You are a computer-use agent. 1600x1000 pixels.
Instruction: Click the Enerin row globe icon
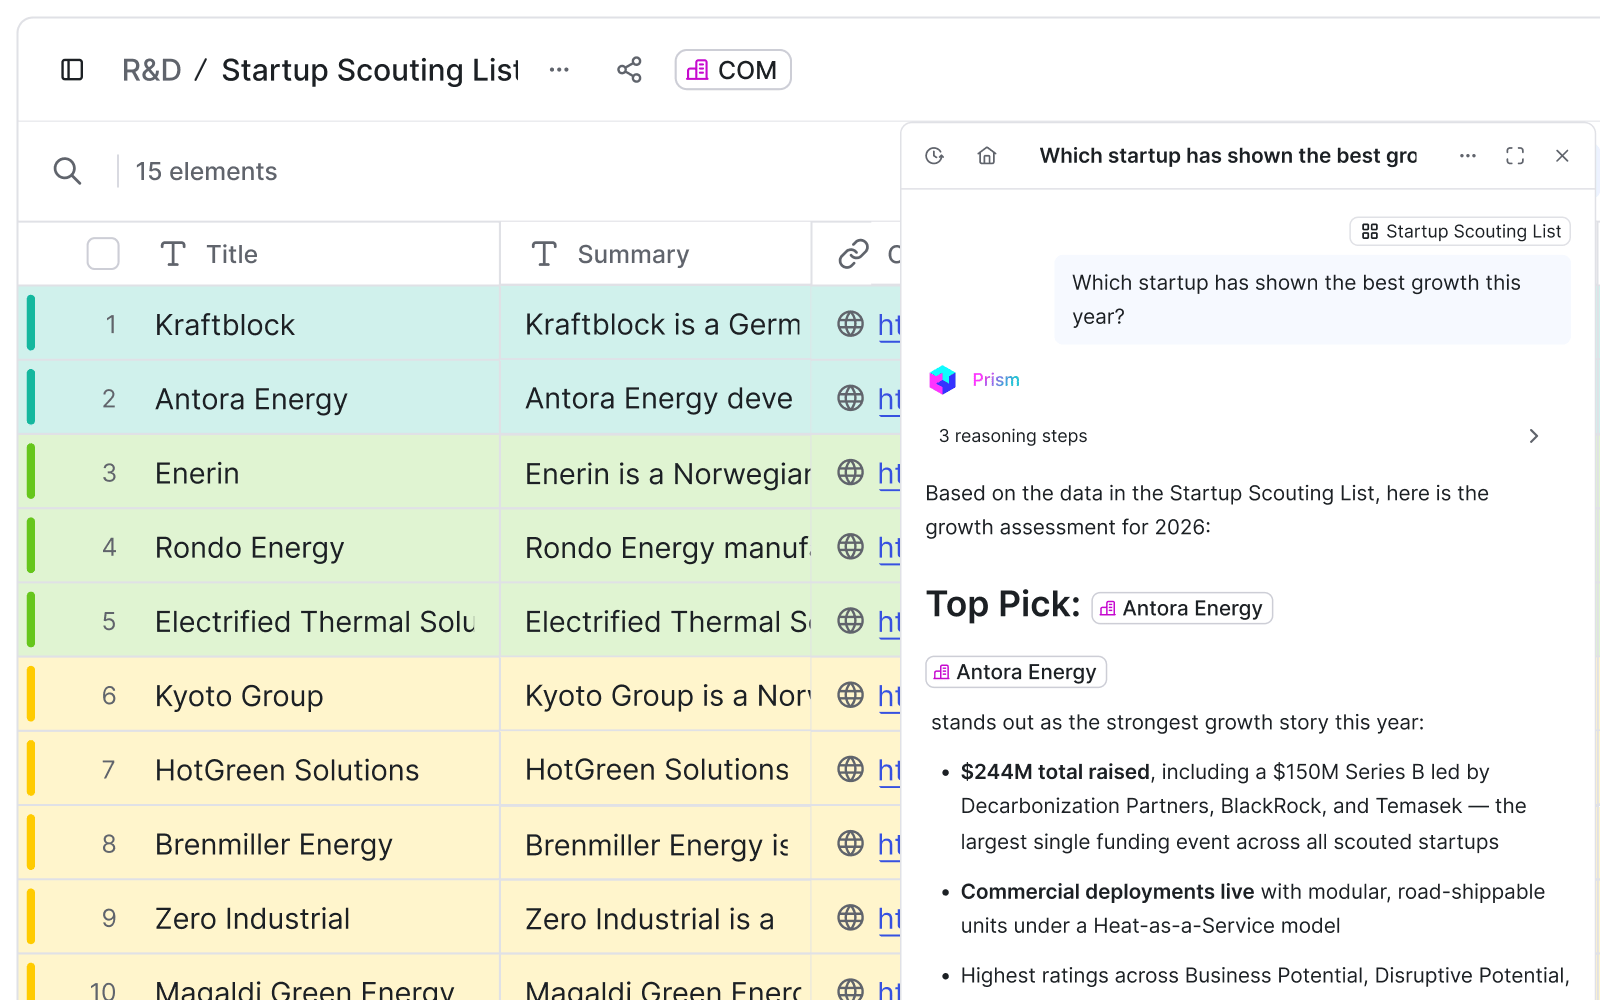point(851,472)
